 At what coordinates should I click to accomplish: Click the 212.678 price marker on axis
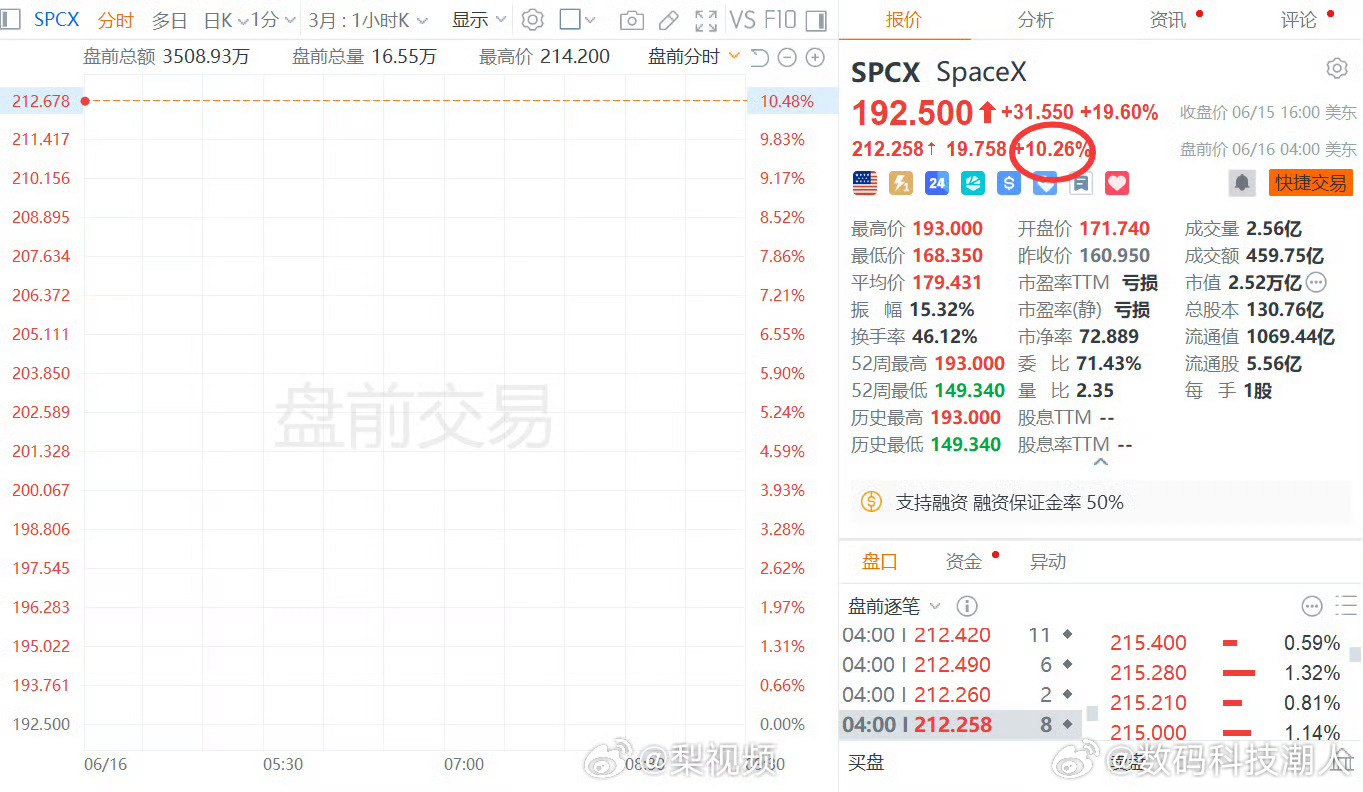click(x=41, y=101)
